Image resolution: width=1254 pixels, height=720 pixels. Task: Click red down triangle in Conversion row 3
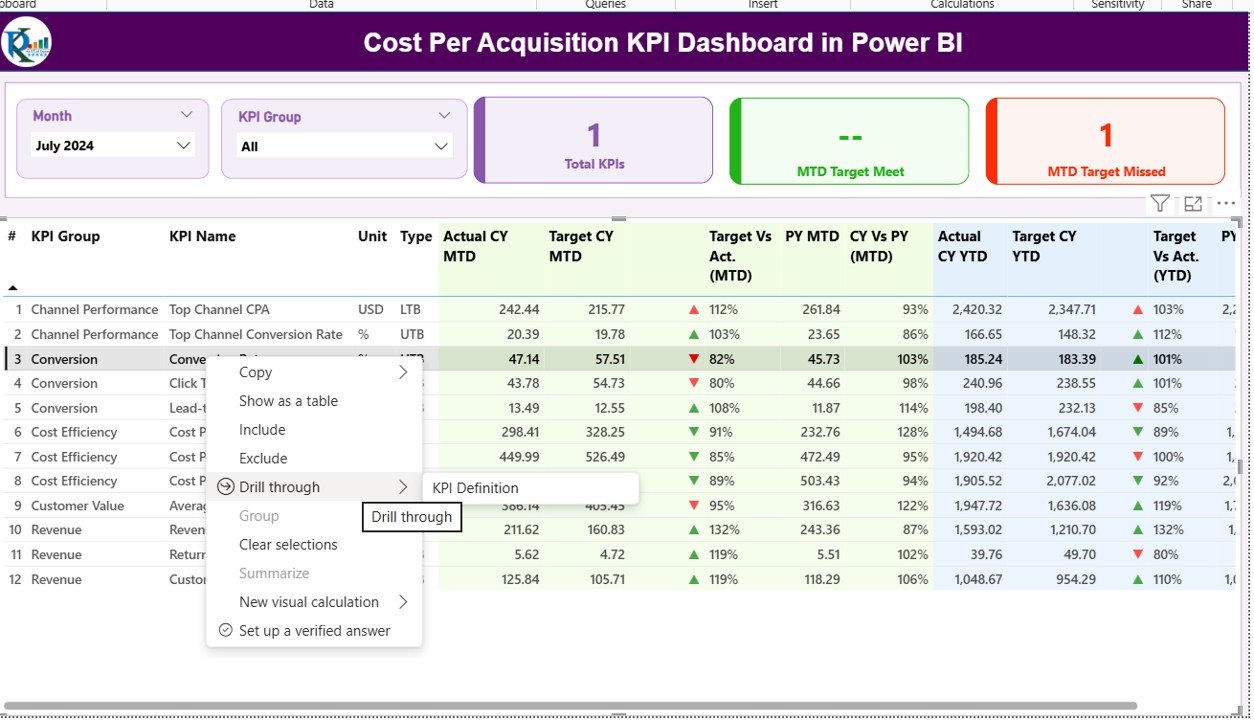[x=694, y=359]
